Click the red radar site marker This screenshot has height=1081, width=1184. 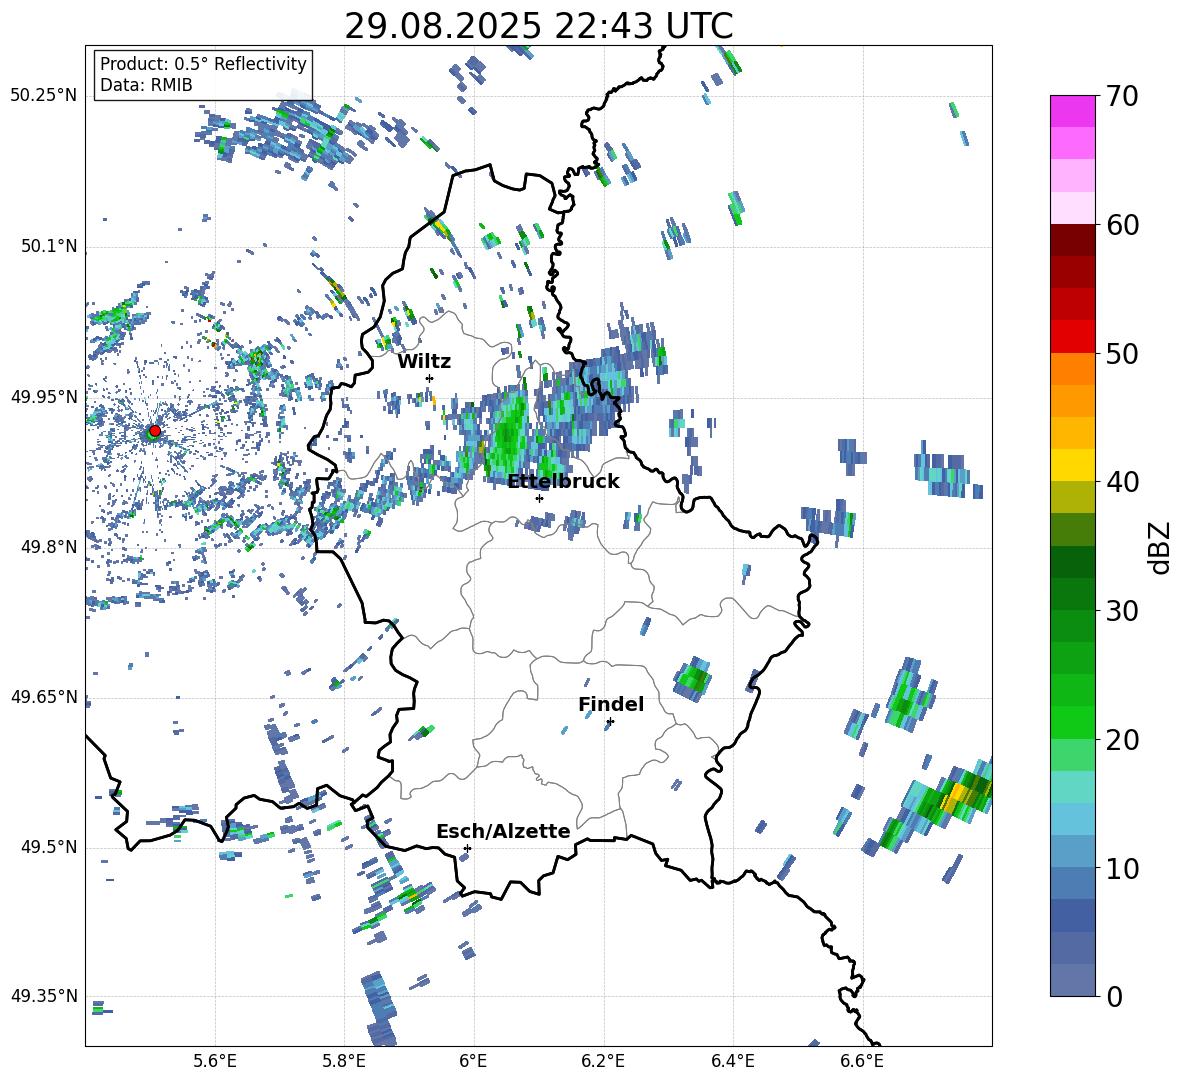[x=155, y=430]
